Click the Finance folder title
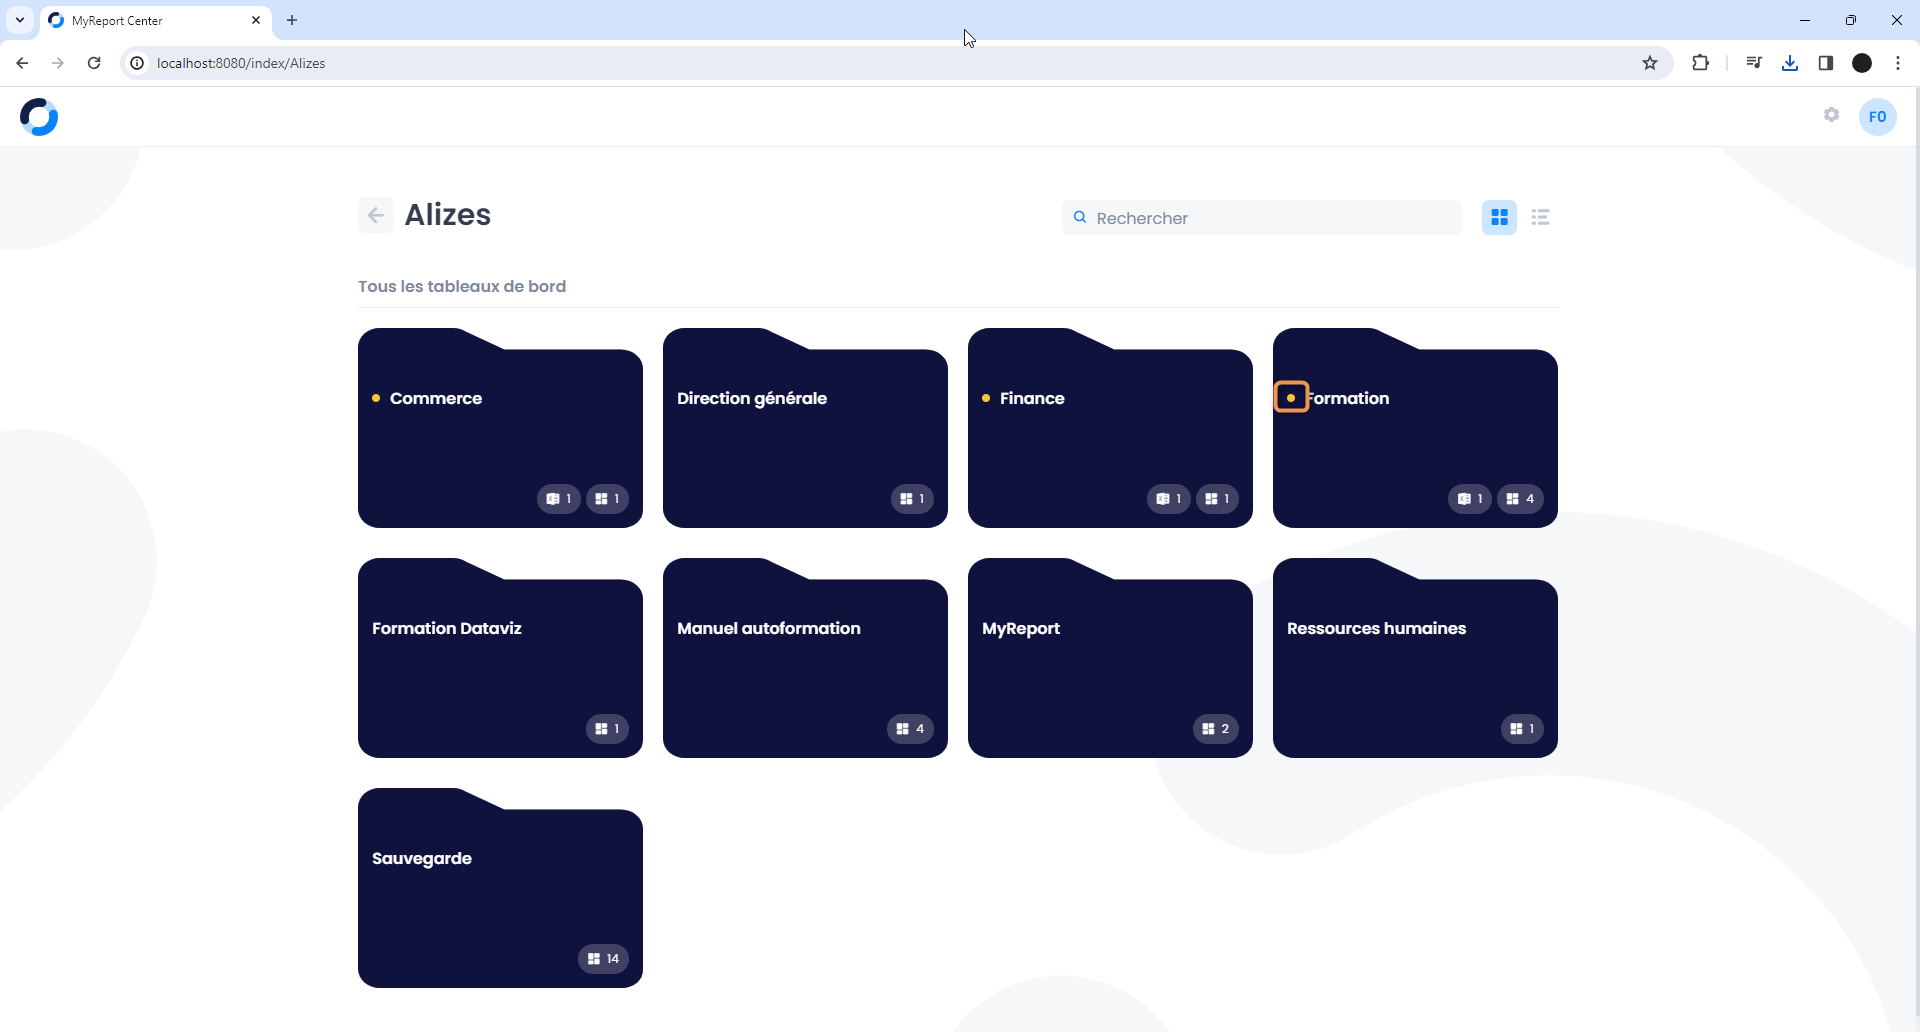 pyautogui.click(x=1032, y=398)
